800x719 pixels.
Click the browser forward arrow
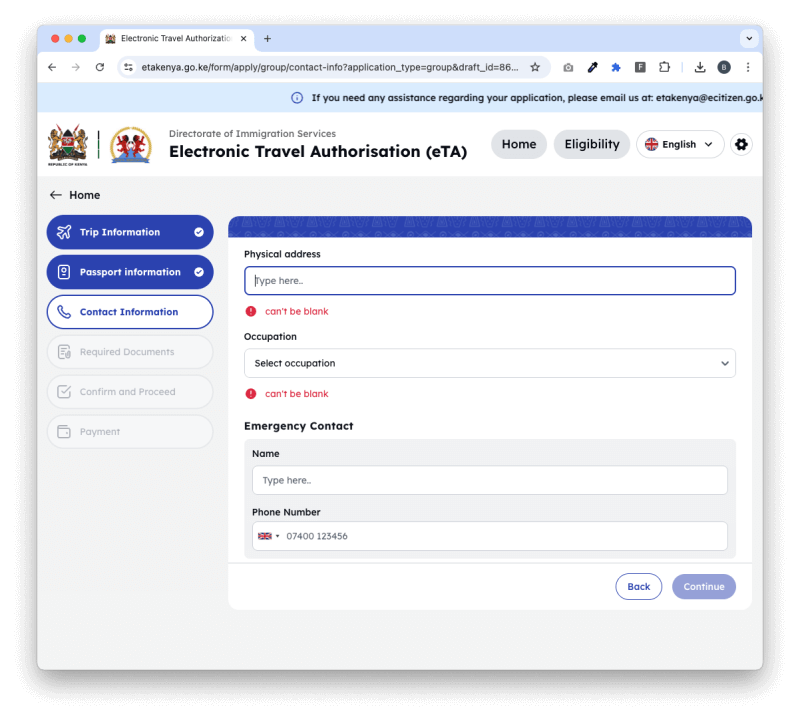pyautogui.click(x=76, y=67)
